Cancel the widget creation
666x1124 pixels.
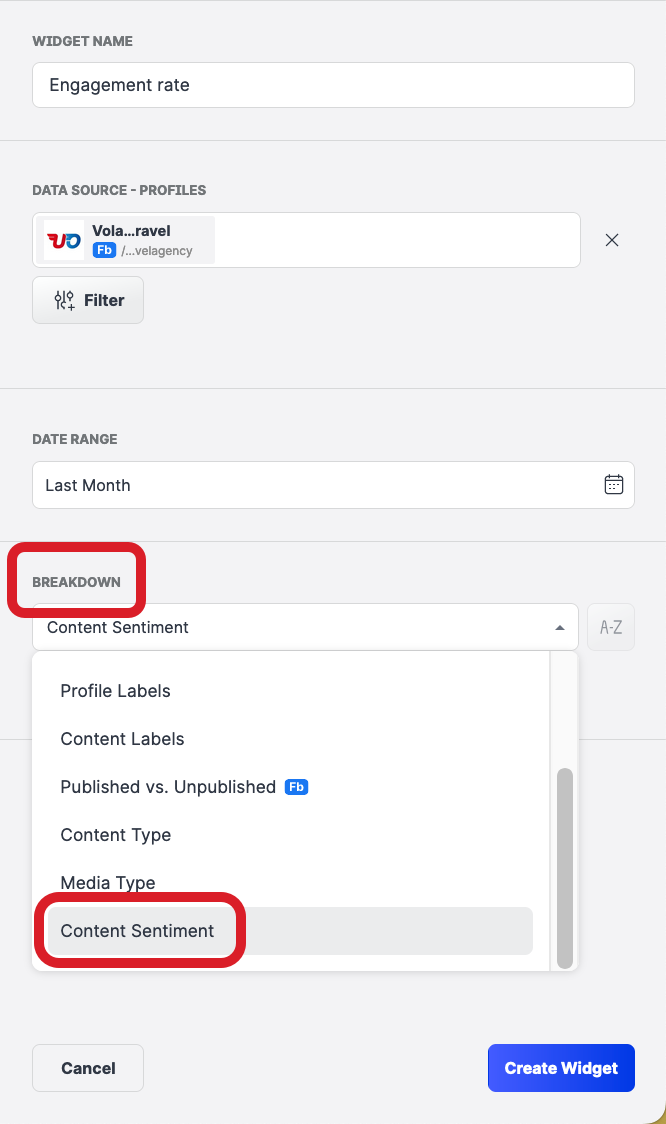pyautogui.click(x=87, y=1067)
